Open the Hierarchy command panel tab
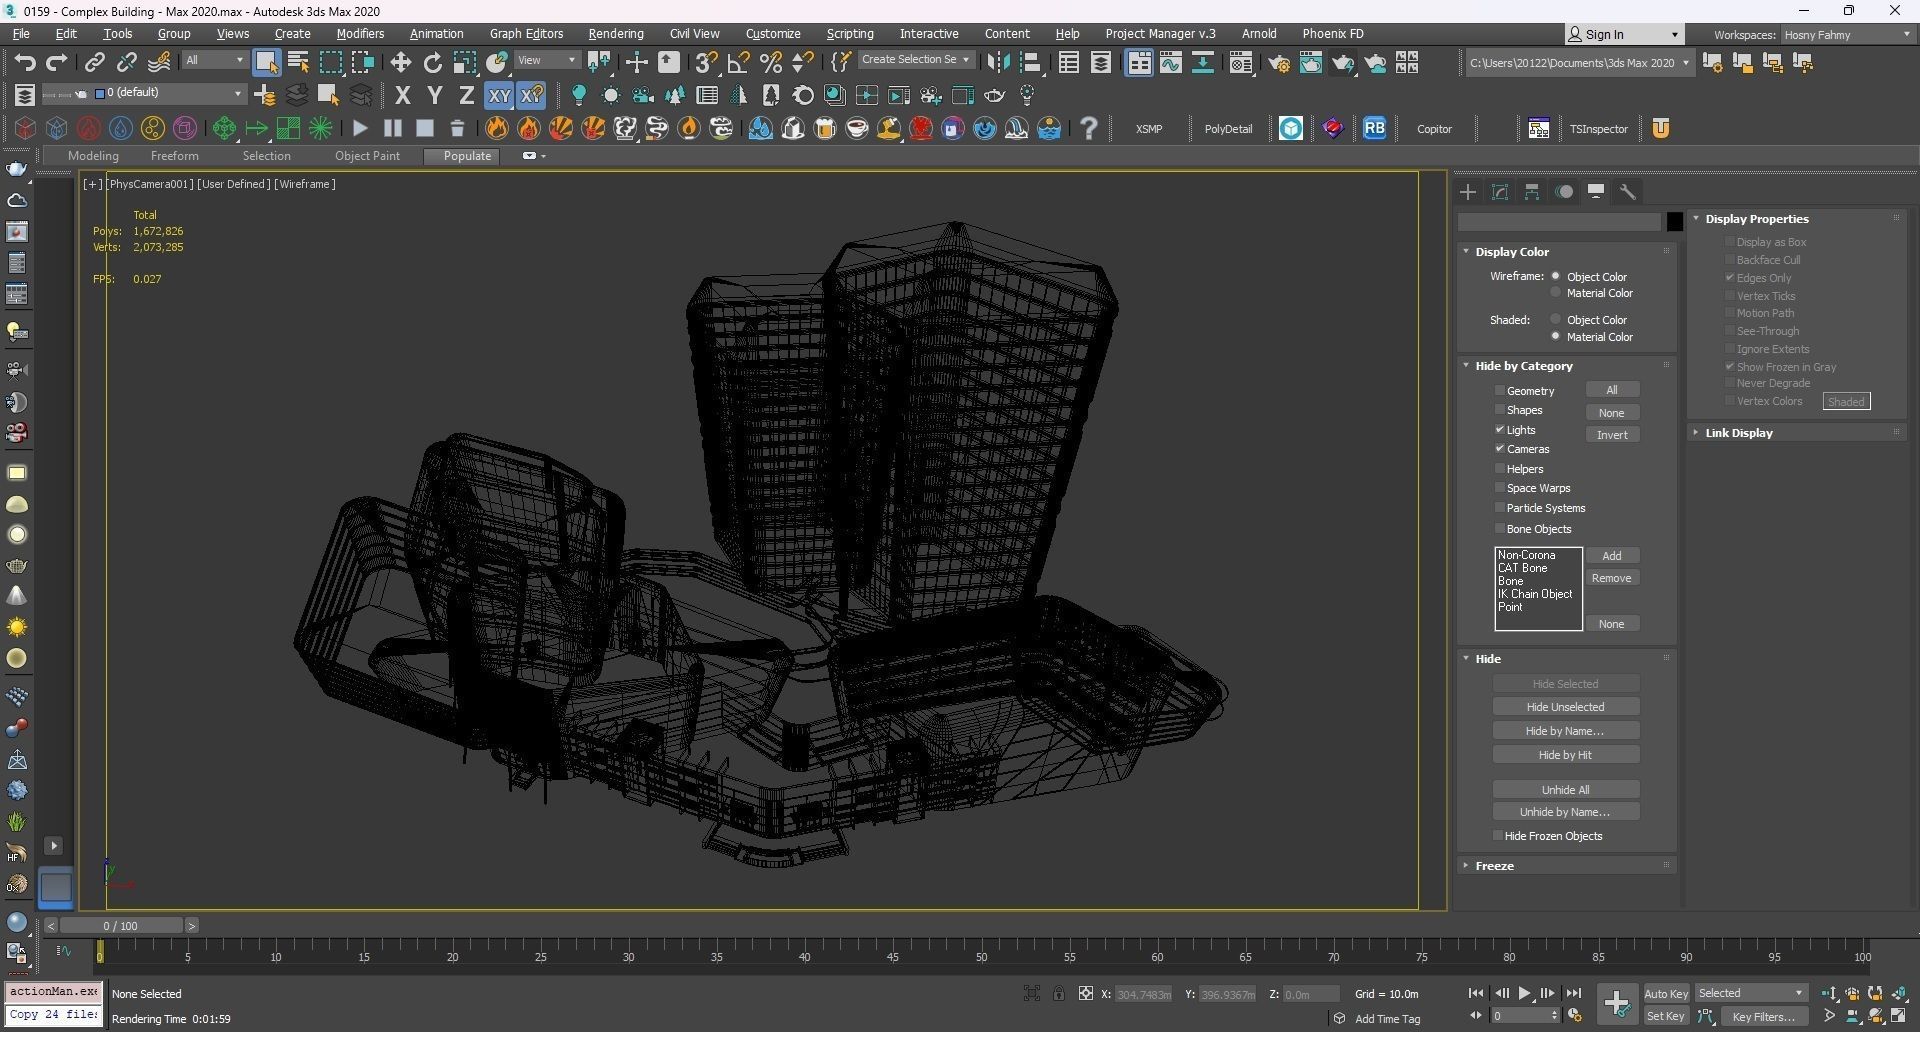1920x1040 pixels. tap(1532, 192)
